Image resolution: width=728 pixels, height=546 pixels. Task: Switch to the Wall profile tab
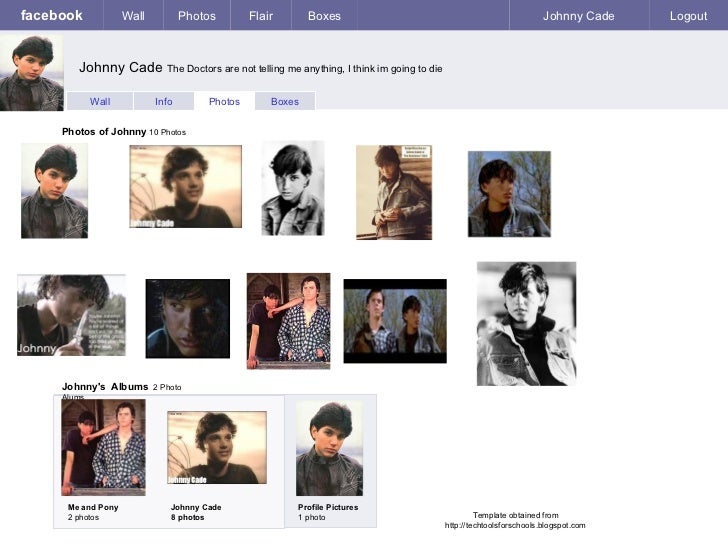(100, 101)
